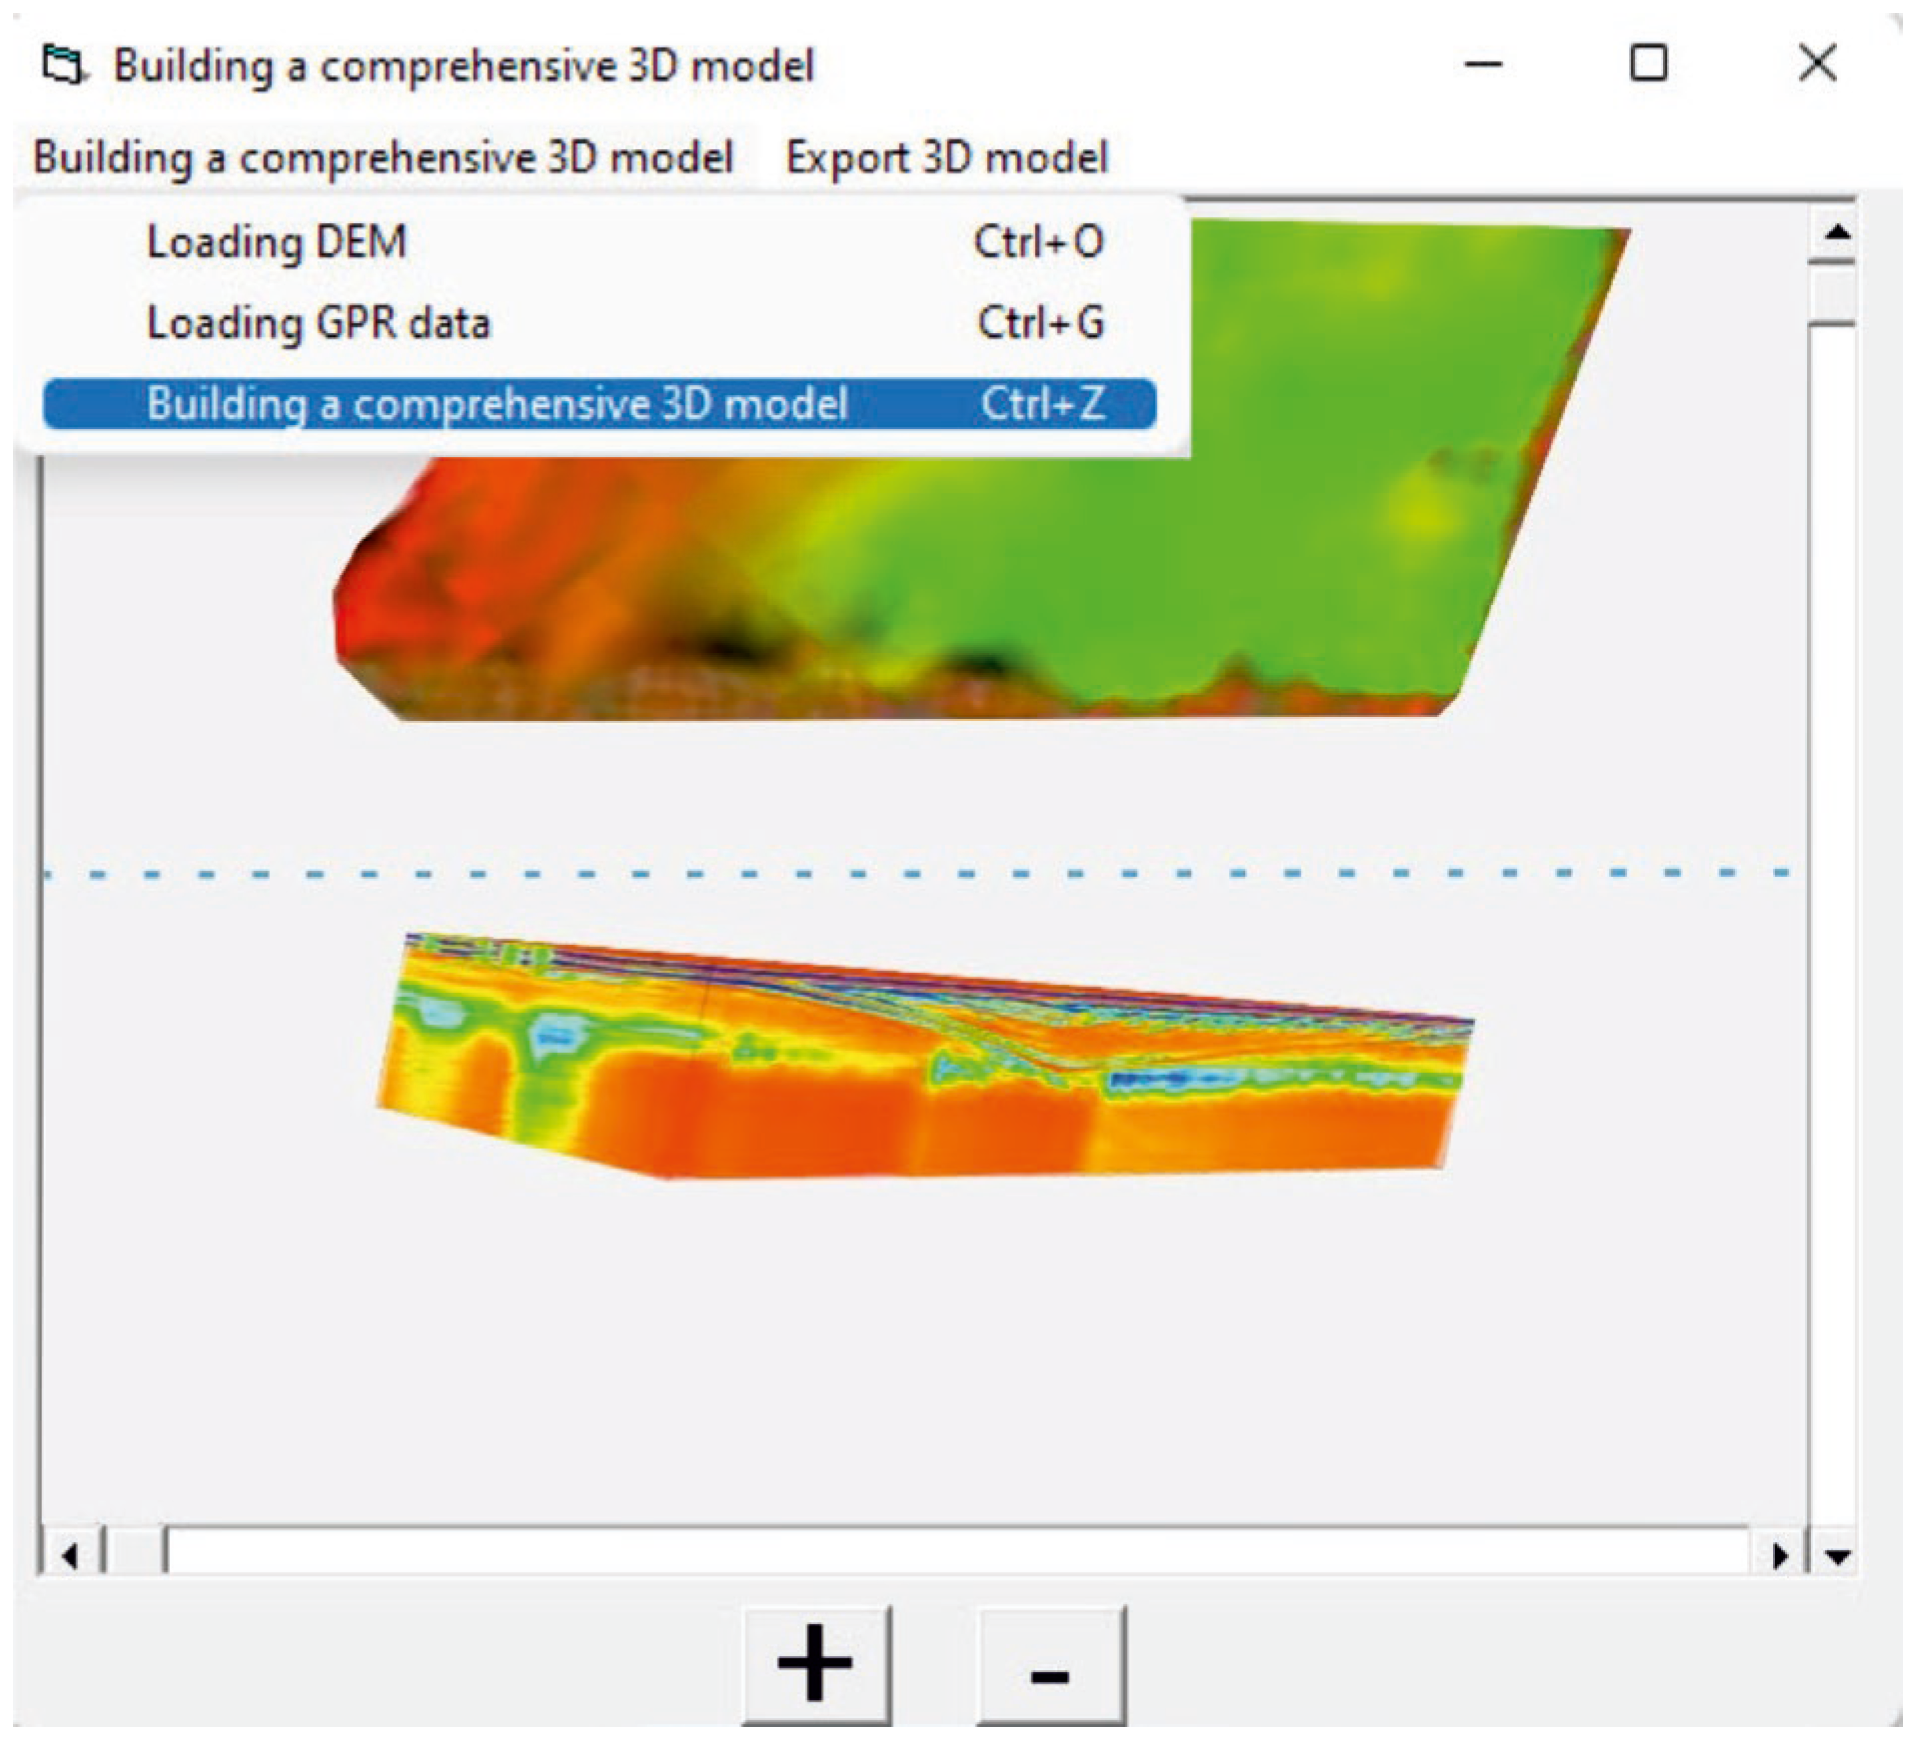The width and height of the screenshot is (1914, 1739).
Task: Minimize the 3D model window
Action: tap(1483, 66)
